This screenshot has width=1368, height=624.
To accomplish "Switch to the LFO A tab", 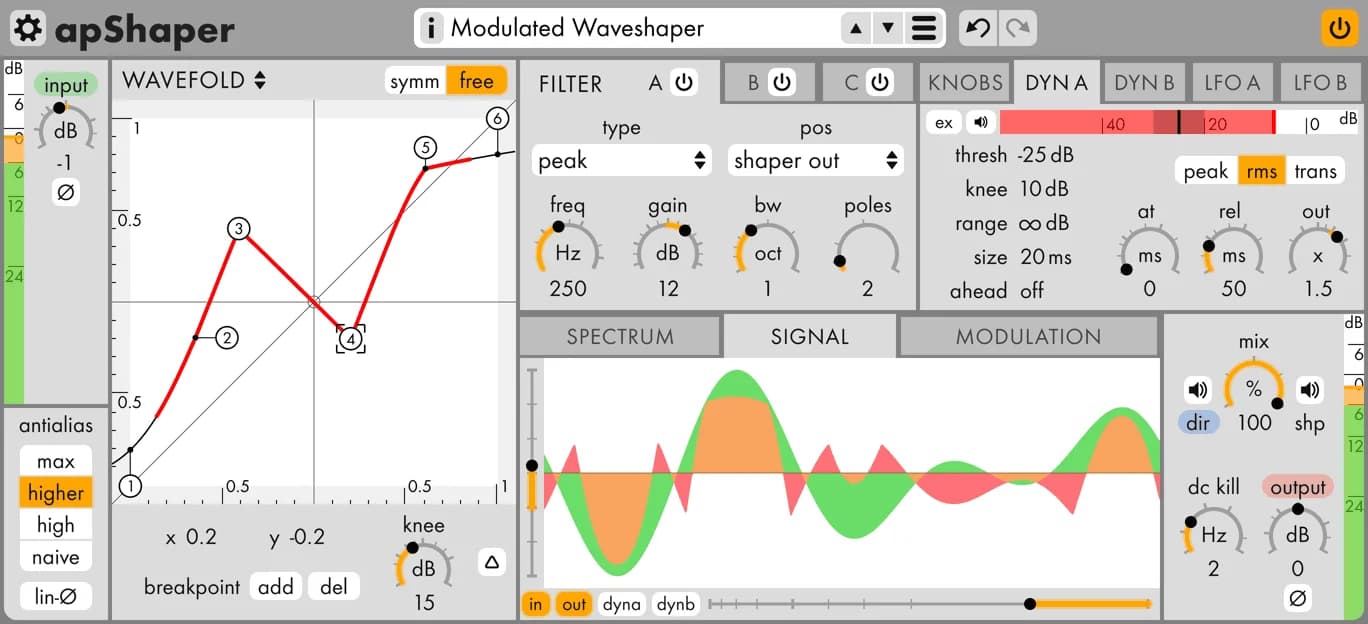I will (x=1230, y=83).
